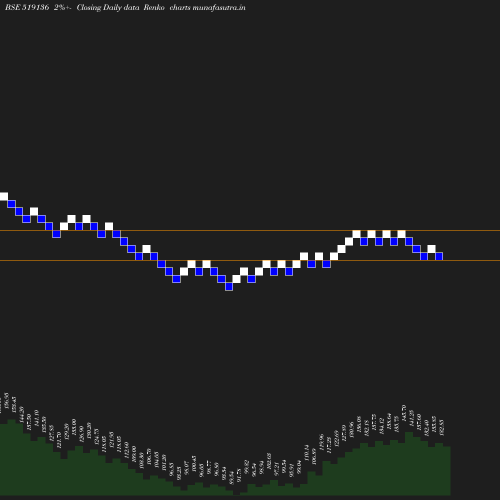Click the '110.14' price label

(306, 453)
